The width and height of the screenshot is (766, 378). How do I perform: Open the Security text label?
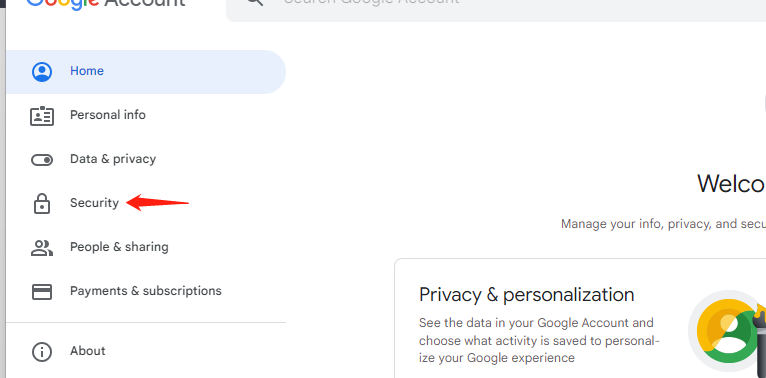pyautogui.click(x=94, y=203)
